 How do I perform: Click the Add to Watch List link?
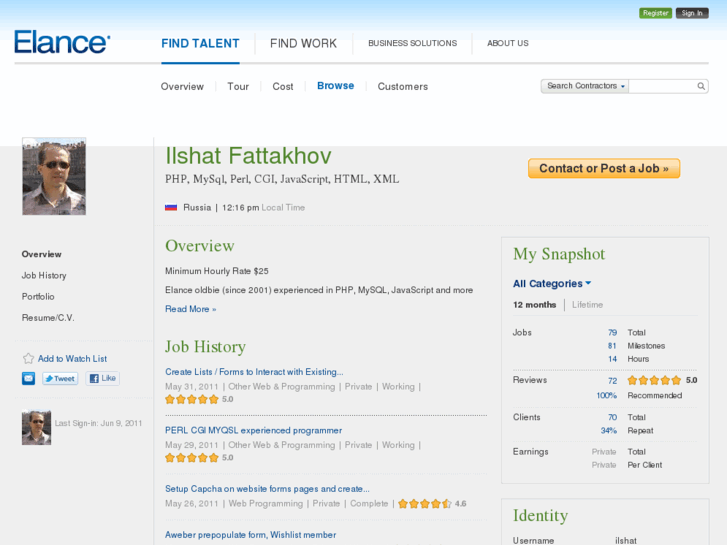pyautogui.click(x=72, y=359)
